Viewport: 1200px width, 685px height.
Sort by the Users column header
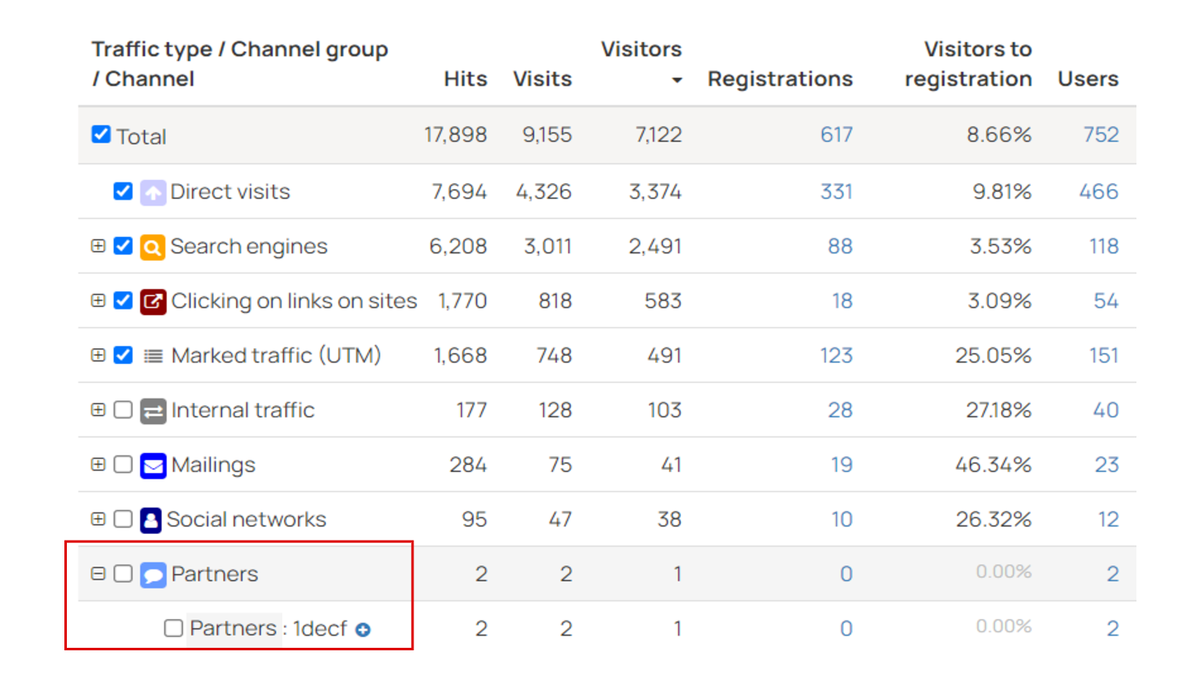[1088, 79]
